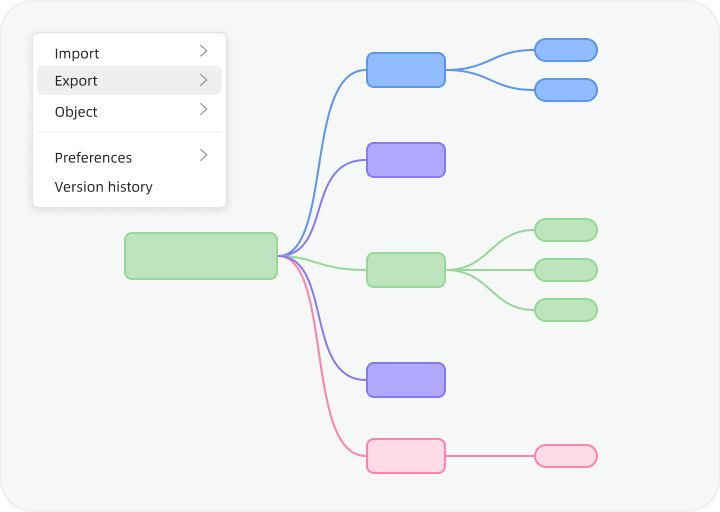The height and width of the screenshot is (512, 720).
Task: Select the highlighted Export menu item
Action: click(x=76, y=81)
